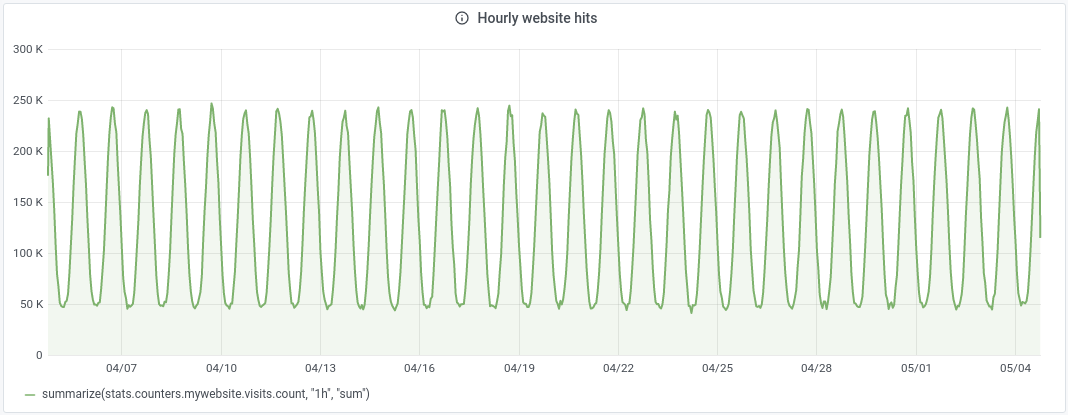Screen dimensions: 1068x415
Task: Click the 300 K y-axis label
Action: coord(27,49)
